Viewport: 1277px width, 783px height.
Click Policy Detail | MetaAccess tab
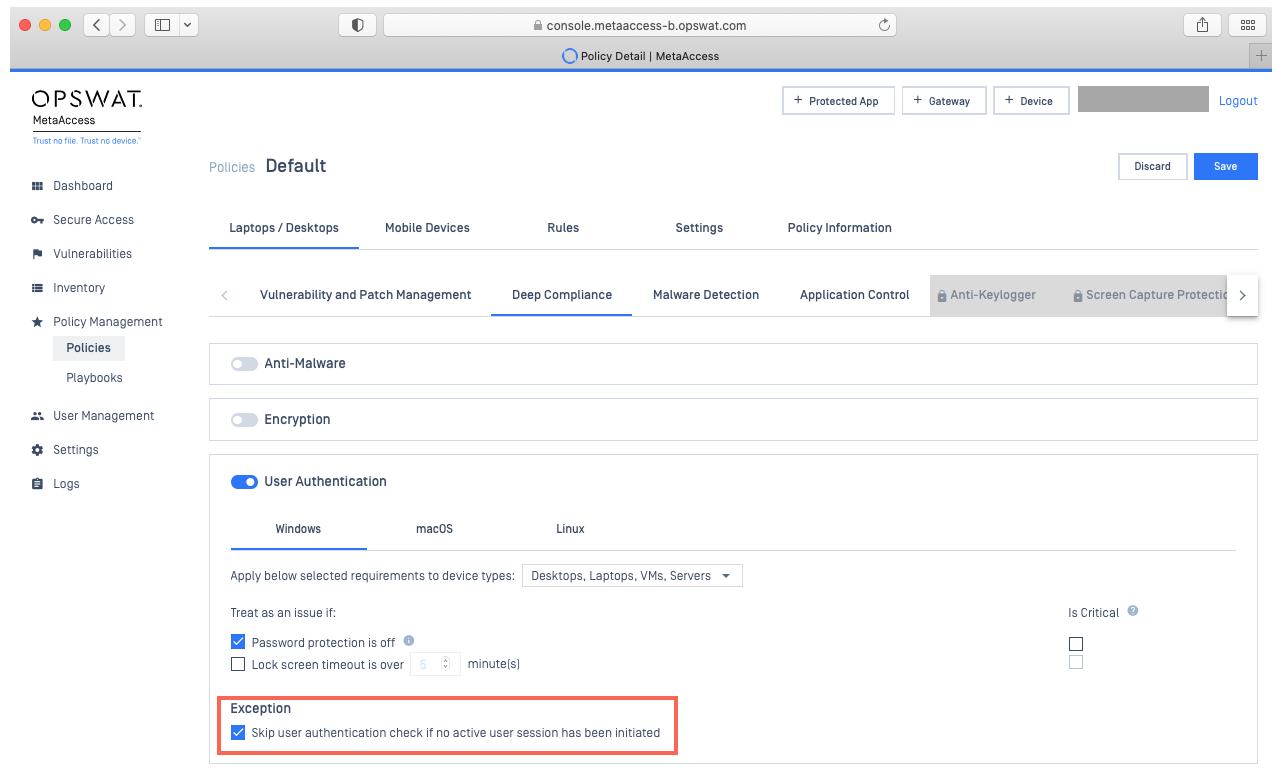[x=640, y=56]
